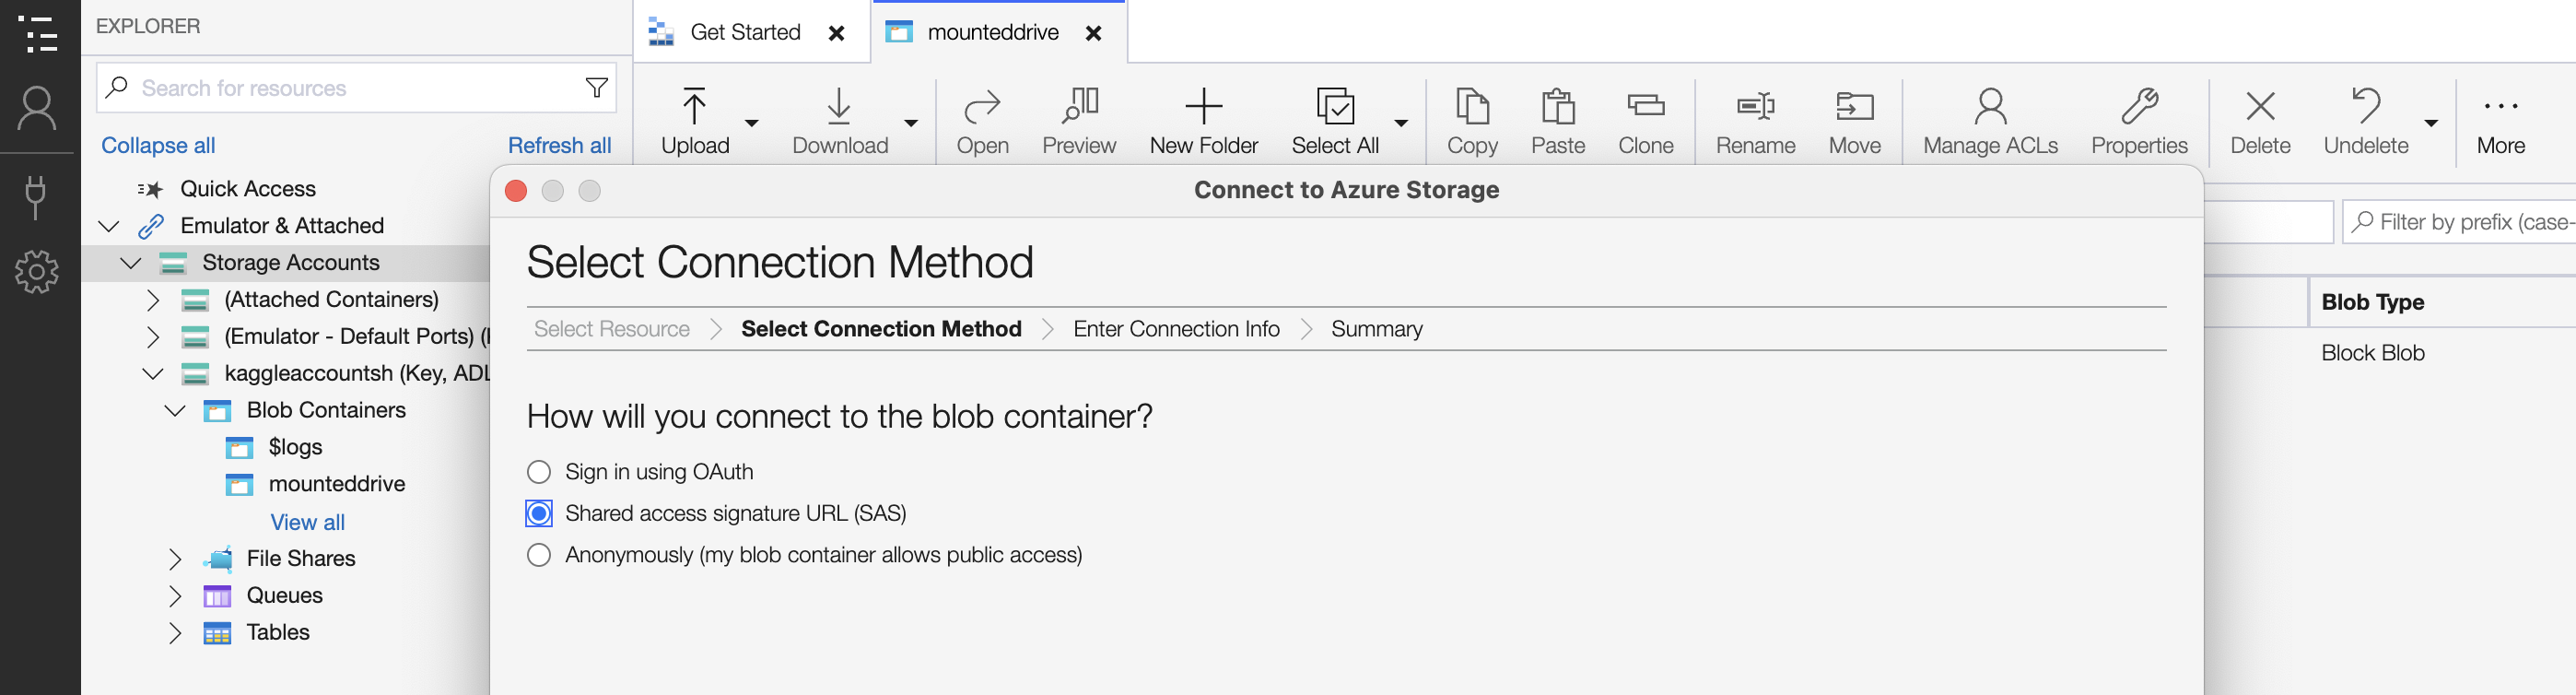
Task: Focus the Search for resources field
Action: point(355,88)
